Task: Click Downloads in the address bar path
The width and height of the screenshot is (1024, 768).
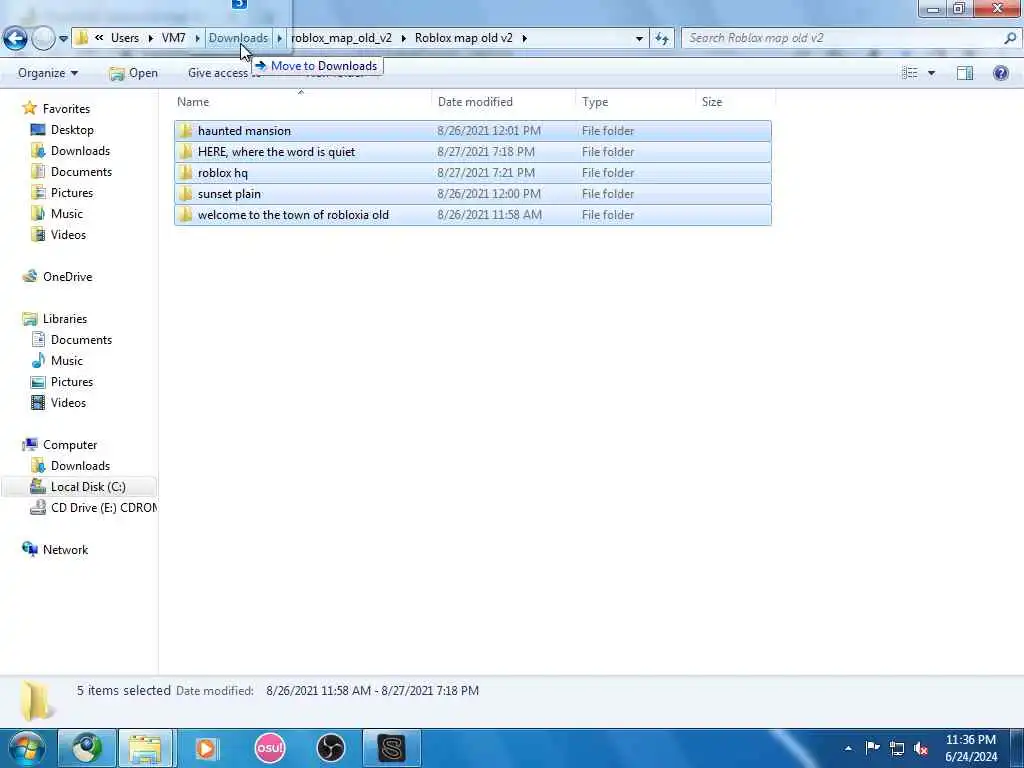Action: pyautogui.click(x=238, y=38)
